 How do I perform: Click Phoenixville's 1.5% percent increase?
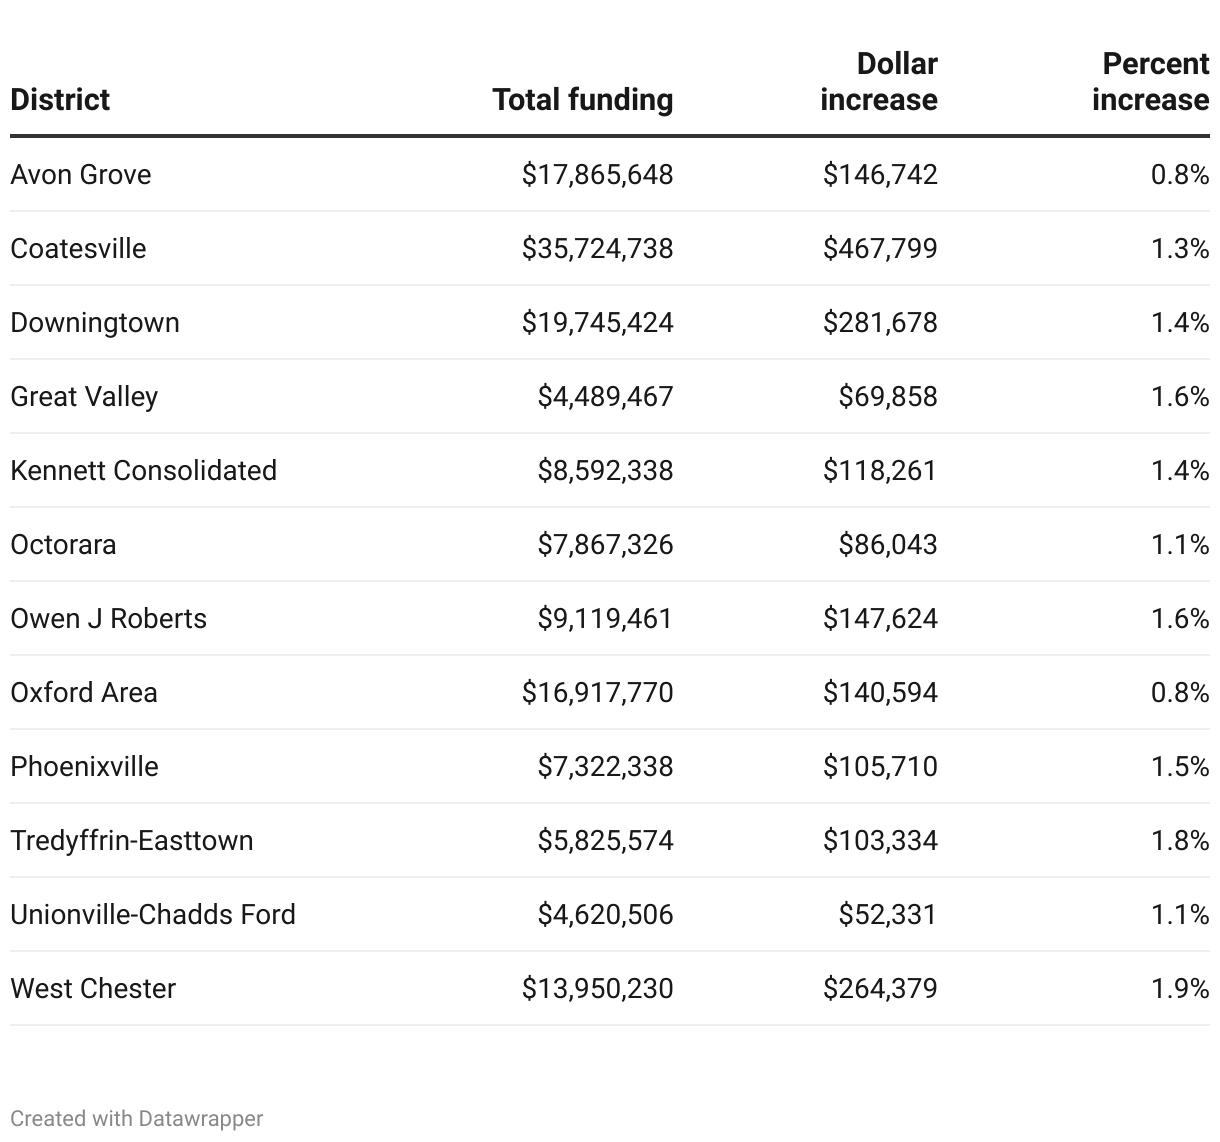tap(1180, 767)
